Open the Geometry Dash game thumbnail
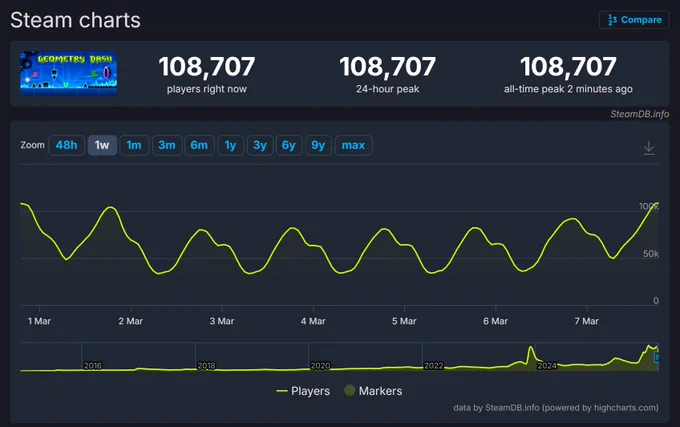680x427 pixels. click(69, 73)
